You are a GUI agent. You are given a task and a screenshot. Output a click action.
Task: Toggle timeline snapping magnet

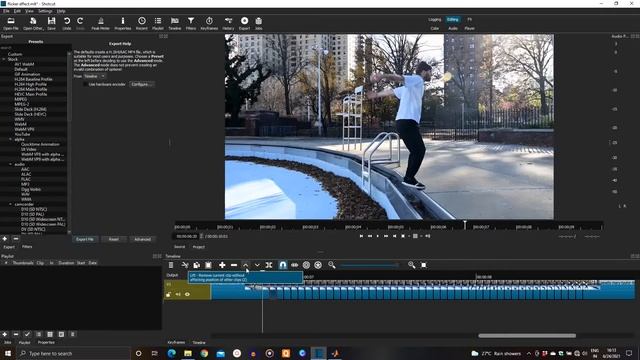tap(282, 265)
